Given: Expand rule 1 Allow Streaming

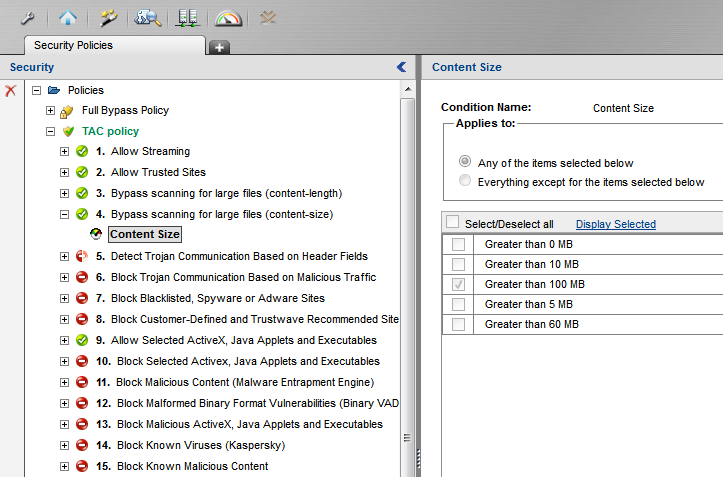Looking at the screenshot, I should [x=65, y=151].
